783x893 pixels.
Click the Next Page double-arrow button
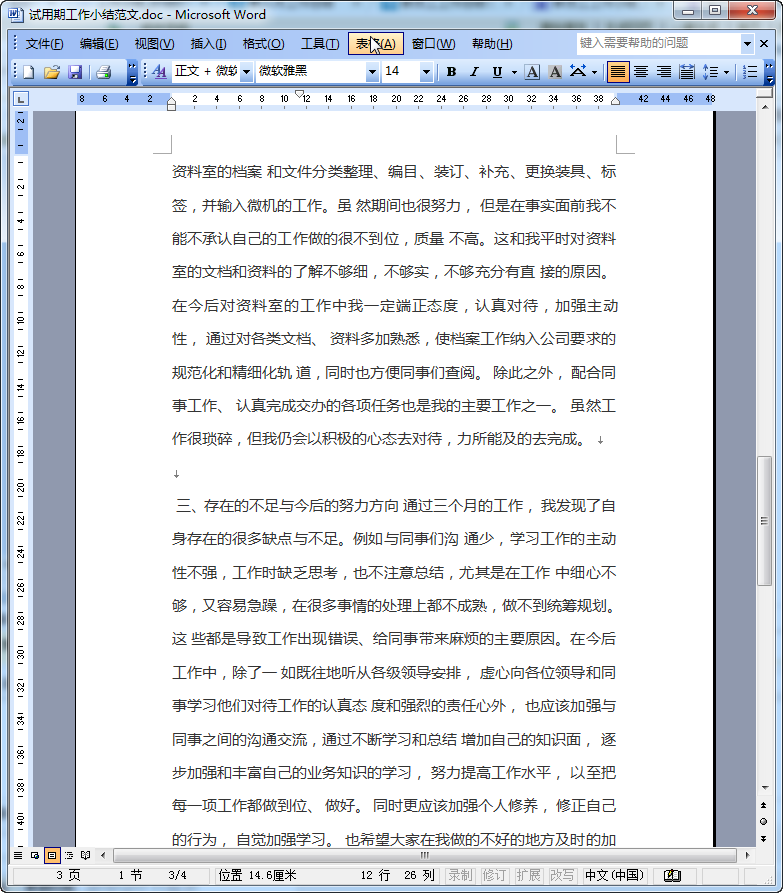(x=764, y=838)
